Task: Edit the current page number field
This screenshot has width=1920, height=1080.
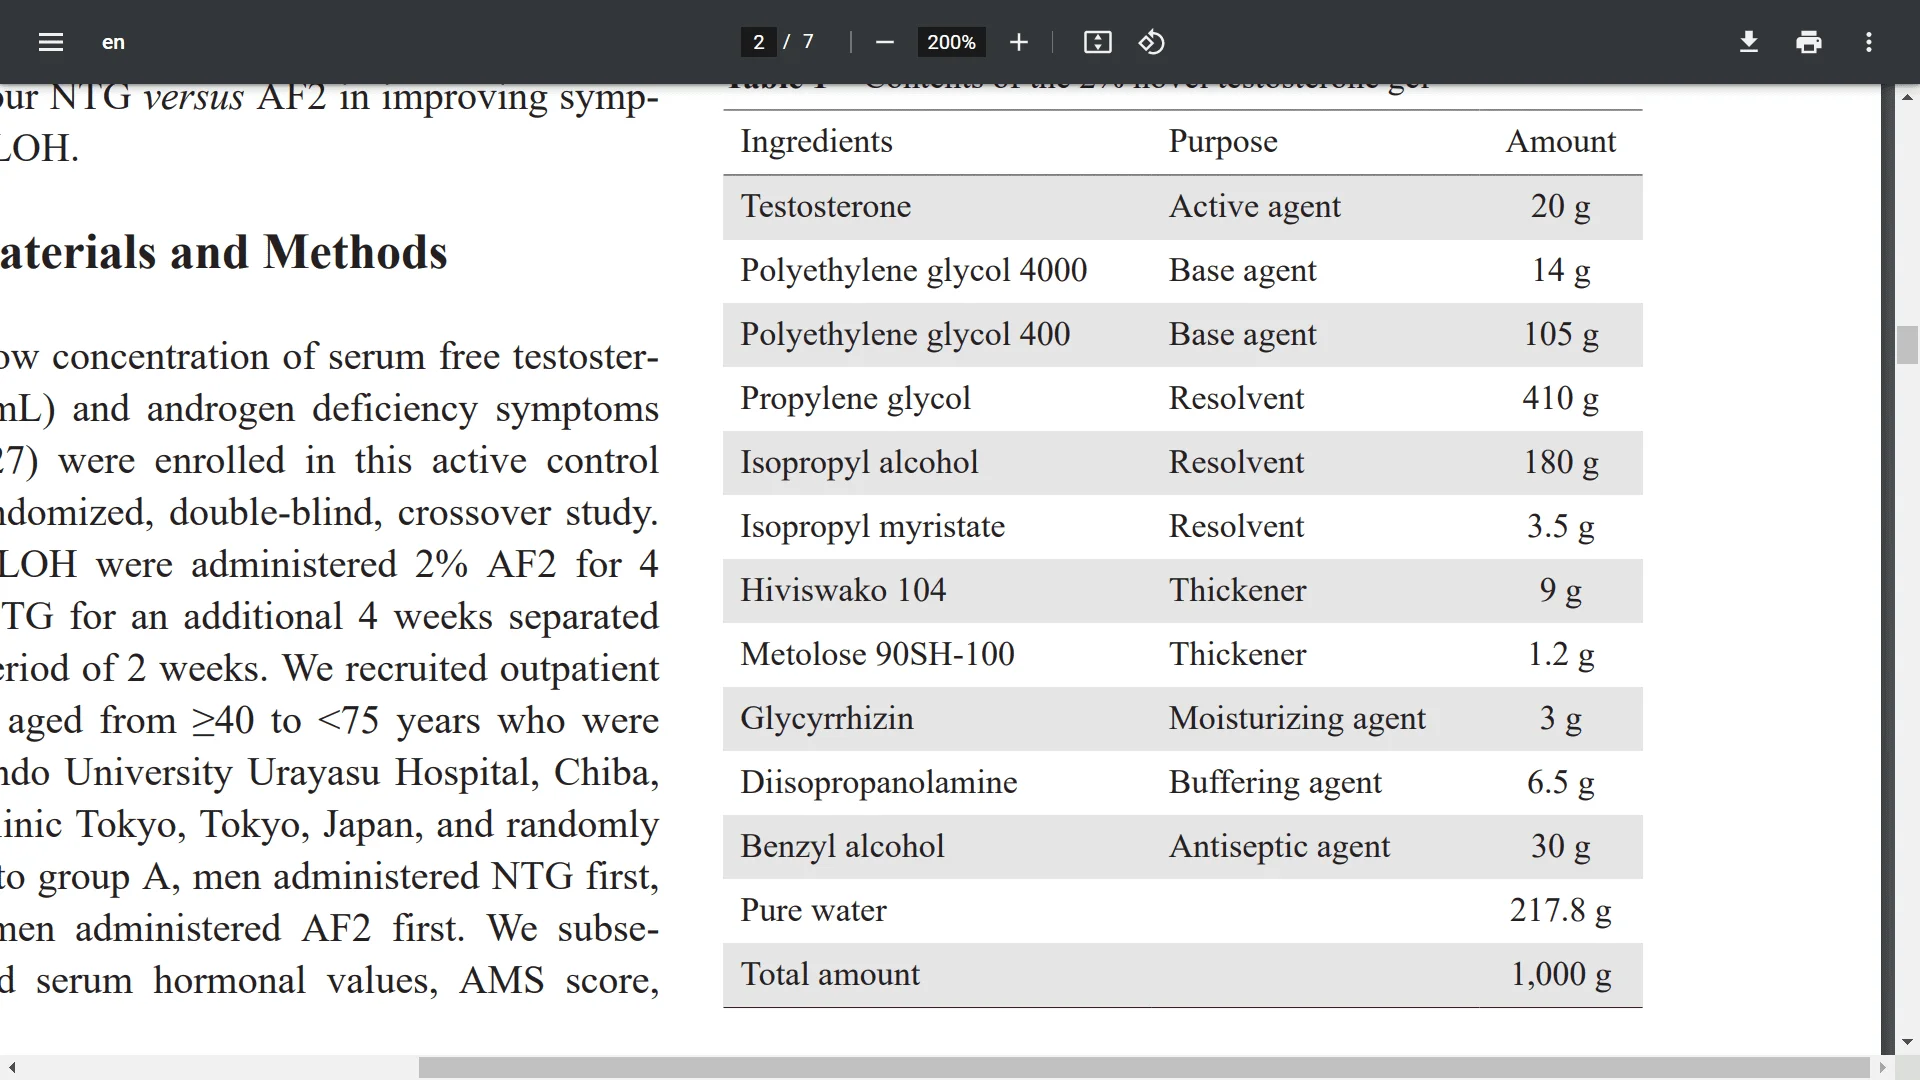Action: click(758, 42)
